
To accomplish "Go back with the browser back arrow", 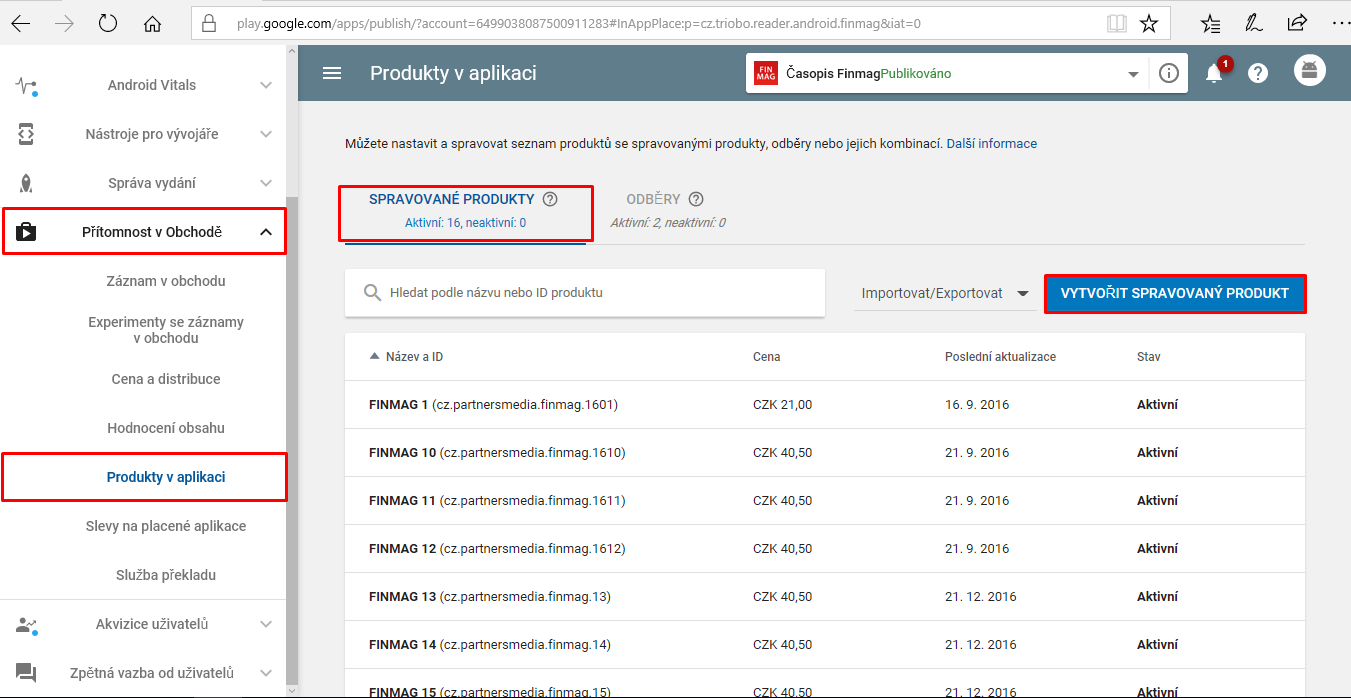I will click(x=20, y=23).
